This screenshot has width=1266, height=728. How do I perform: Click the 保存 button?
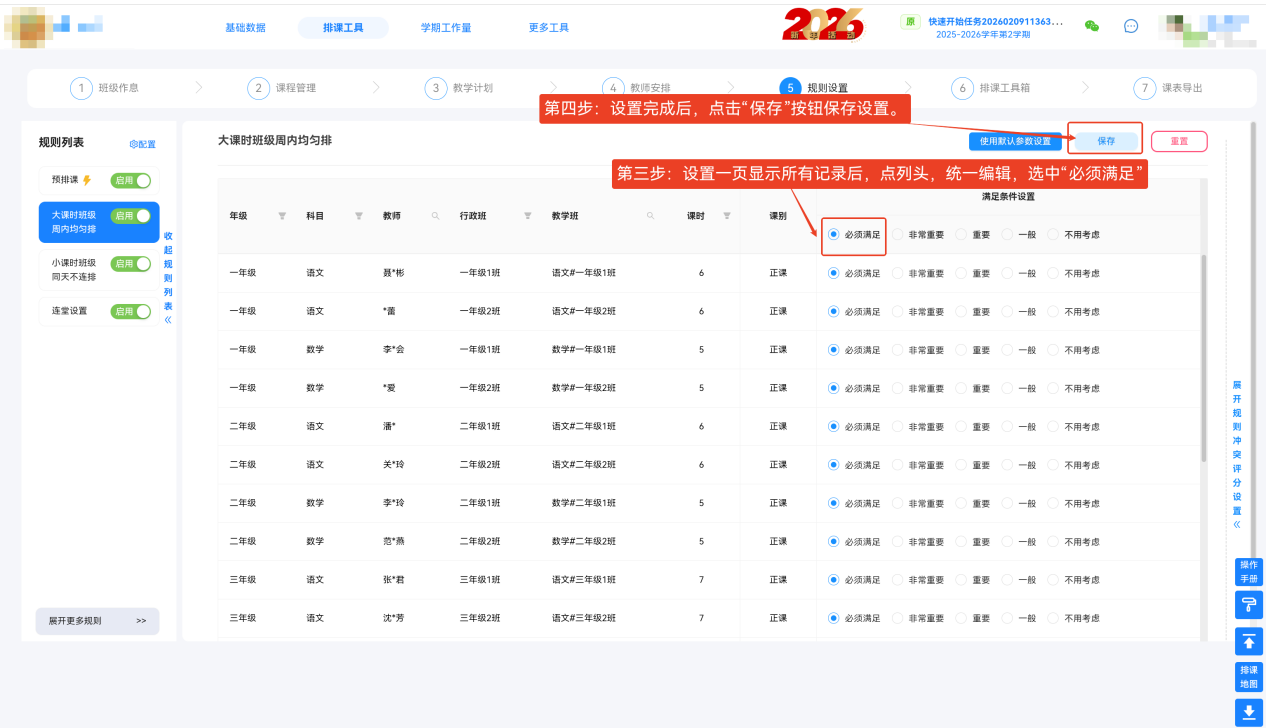pyautogui.click(x=1106, y=141)
